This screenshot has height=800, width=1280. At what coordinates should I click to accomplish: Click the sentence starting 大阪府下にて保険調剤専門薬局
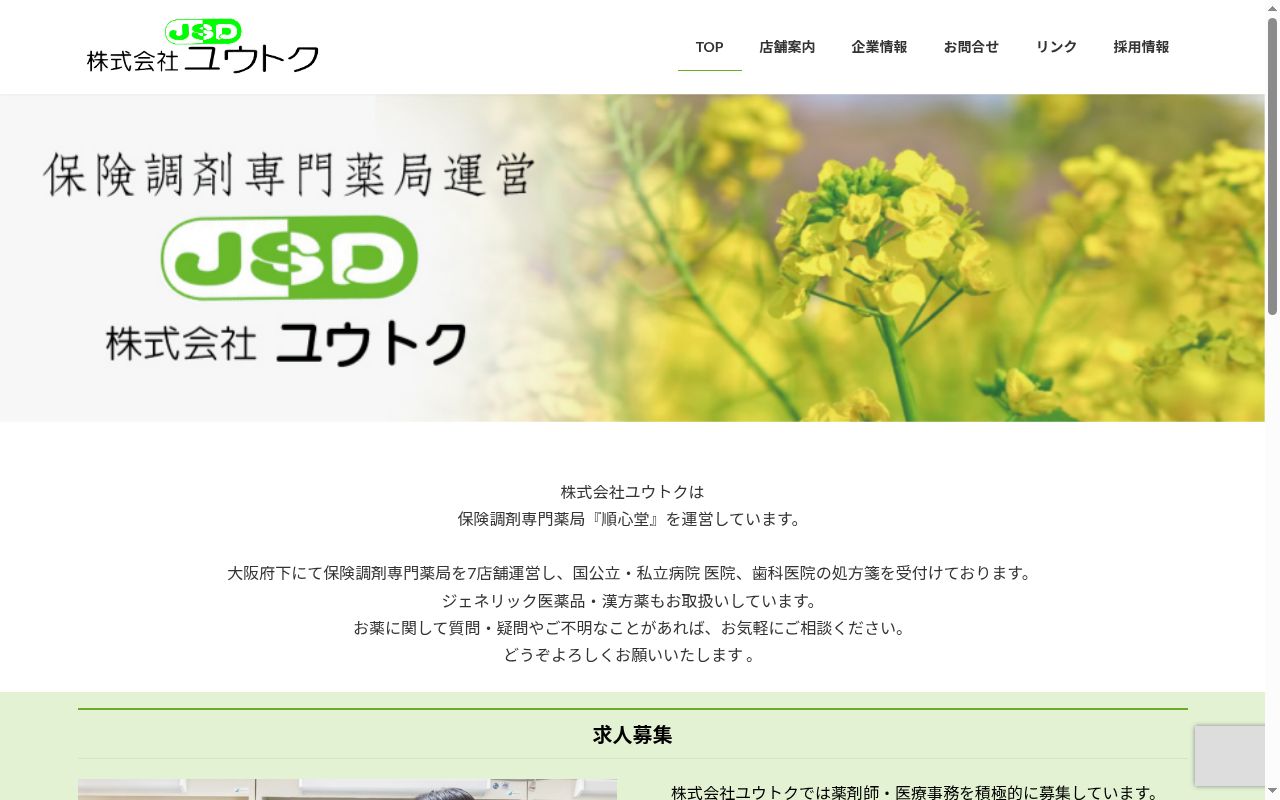632,573
